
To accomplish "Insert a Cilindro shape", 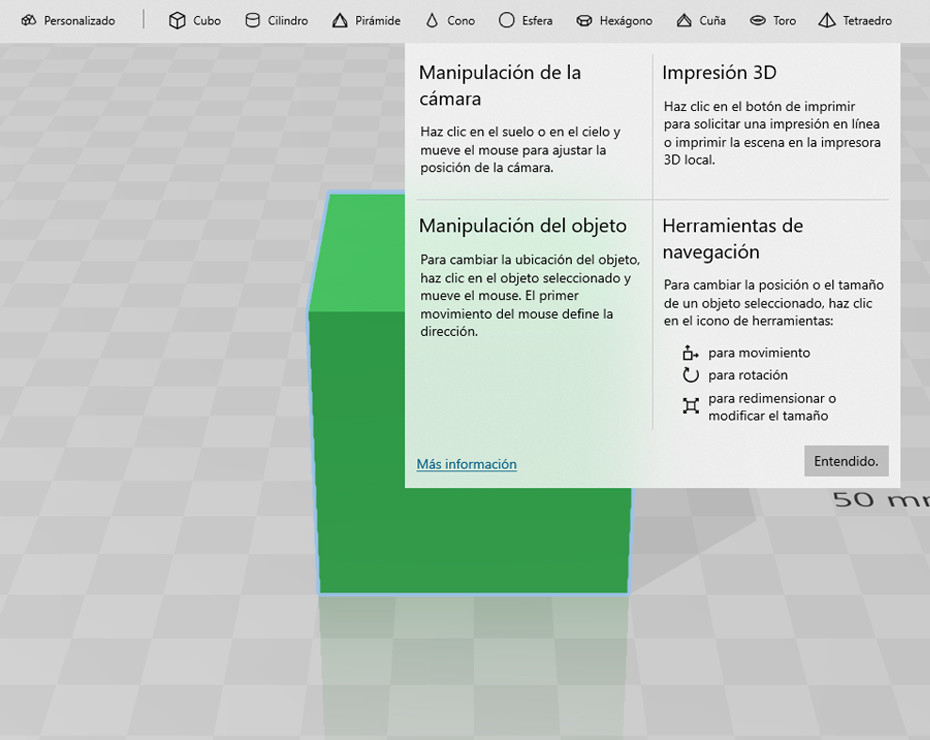I will pyautogui.click(x=276, y=21).
